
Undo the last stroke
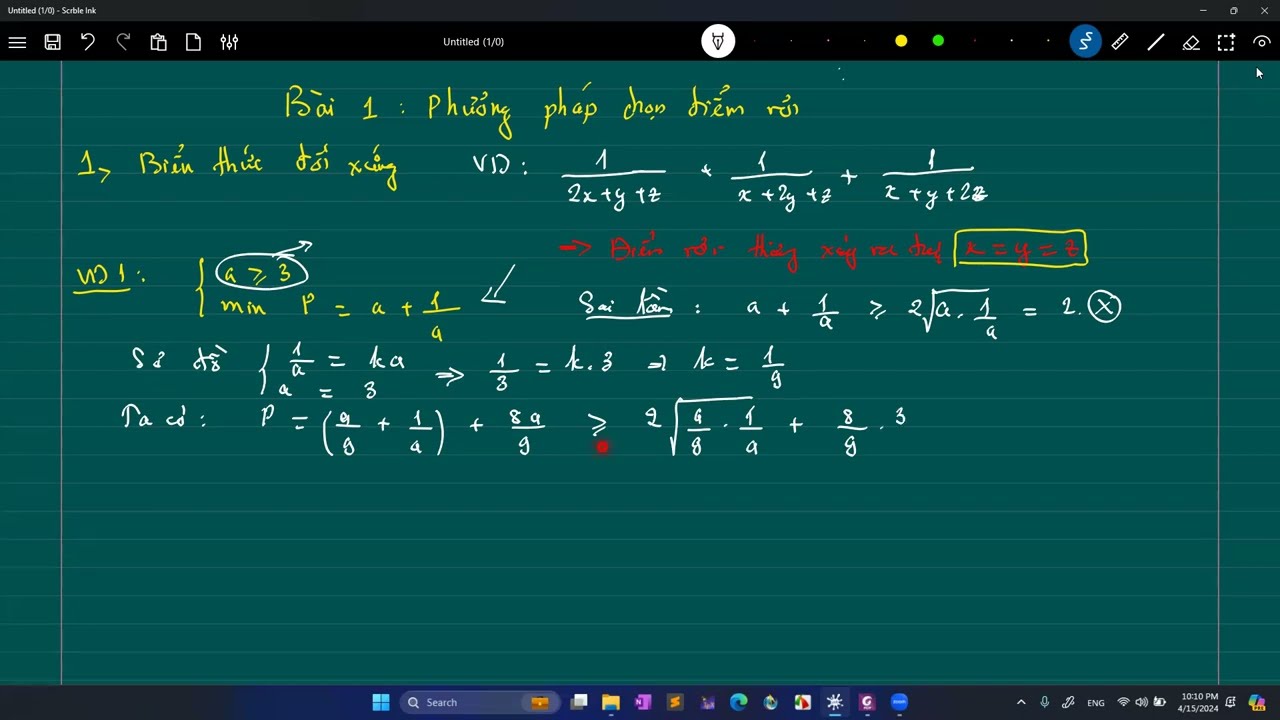coord(88,42)
